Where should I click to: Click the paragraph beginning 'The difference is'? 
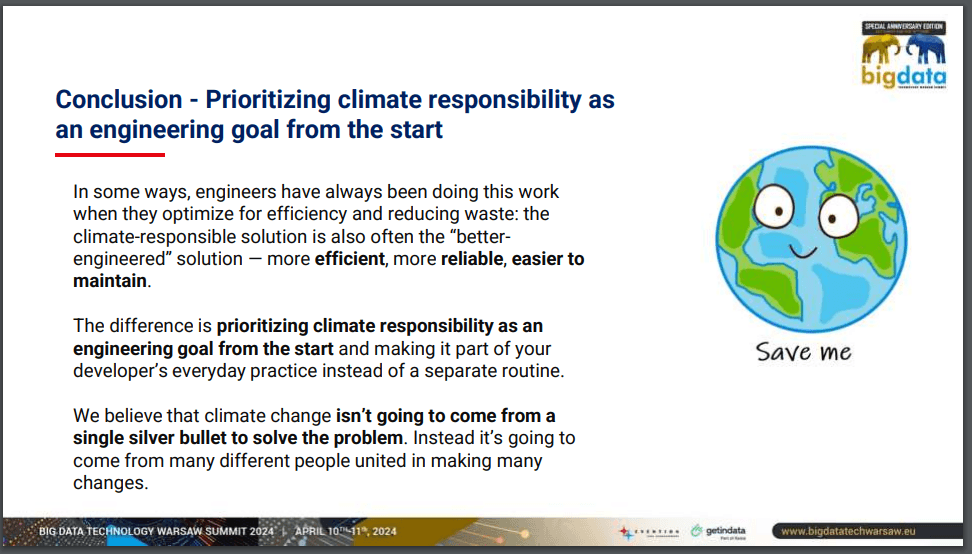pyautogui.click(x=319, y=348)
